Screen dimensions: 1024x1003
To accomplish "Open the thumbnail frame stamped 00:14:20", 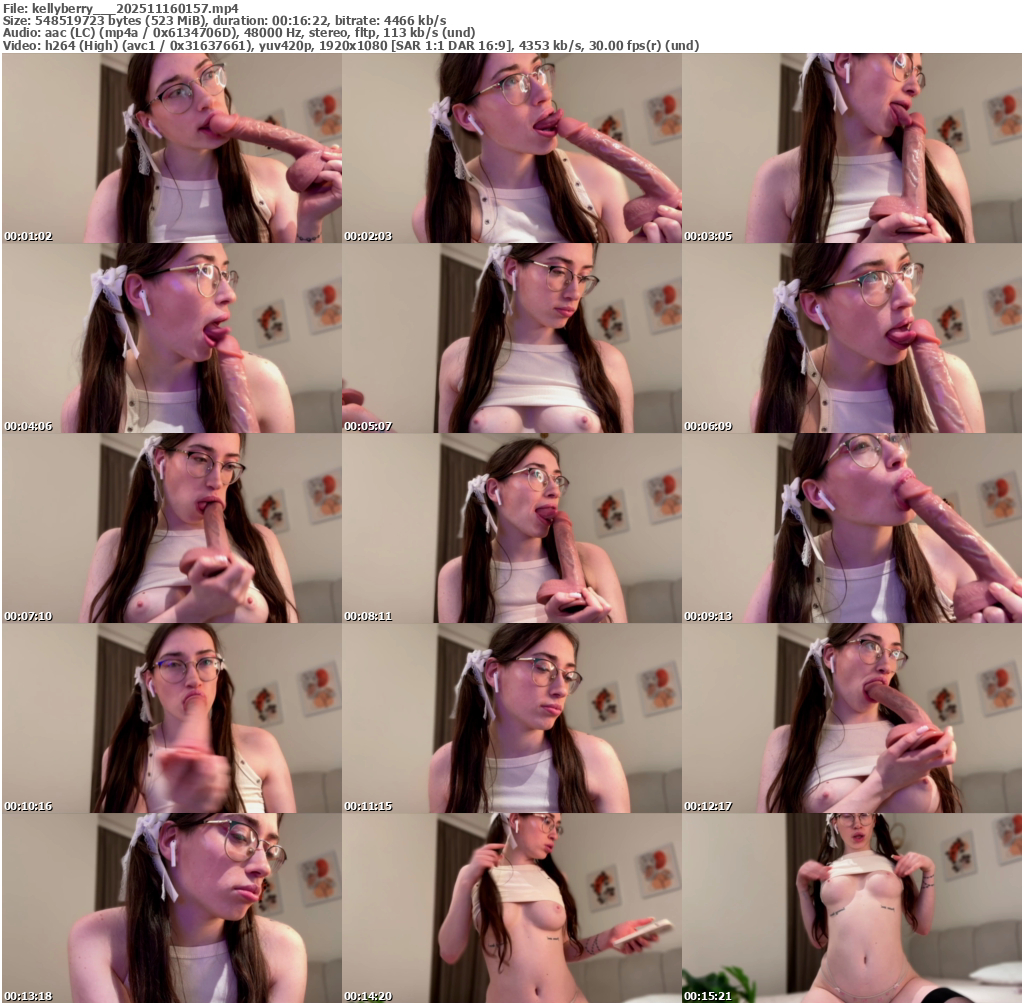I will point(512,908).
